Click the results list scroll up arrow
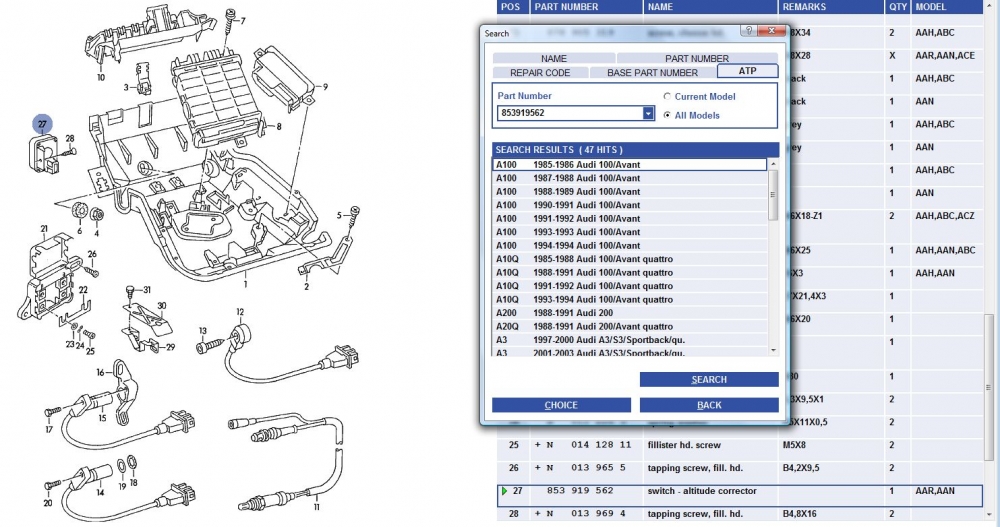1000x527 pixels. tap(774, 165)
